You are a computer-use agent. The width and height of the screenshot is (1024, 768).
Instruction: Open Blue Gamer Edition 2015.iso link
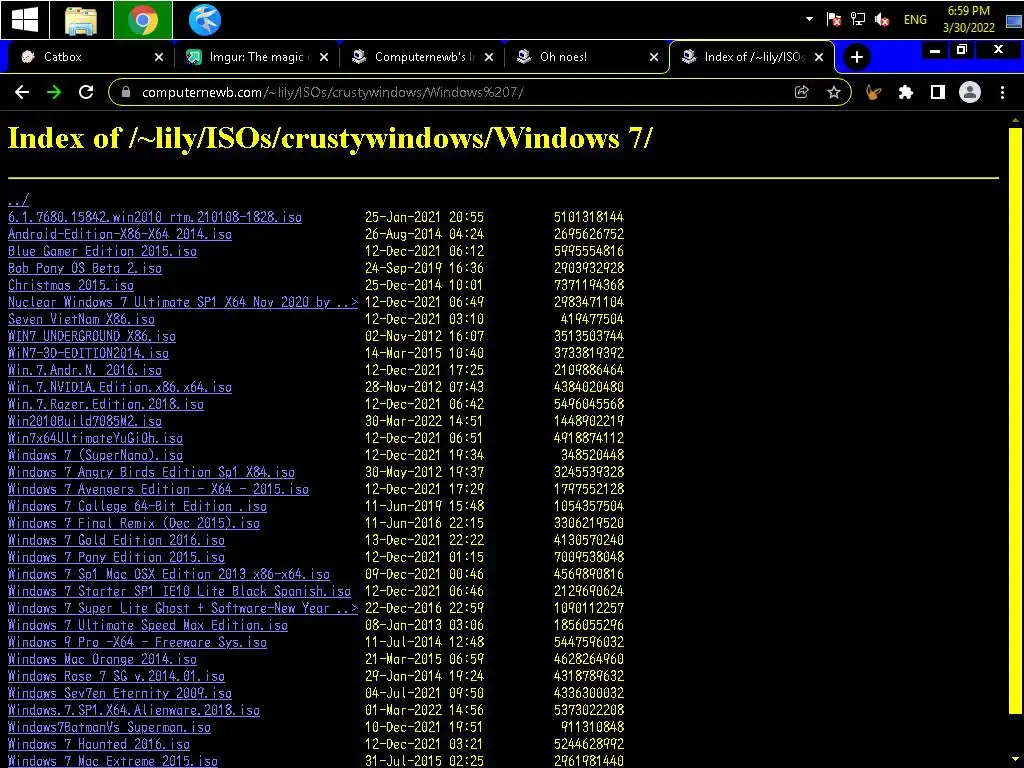(102, 251)
